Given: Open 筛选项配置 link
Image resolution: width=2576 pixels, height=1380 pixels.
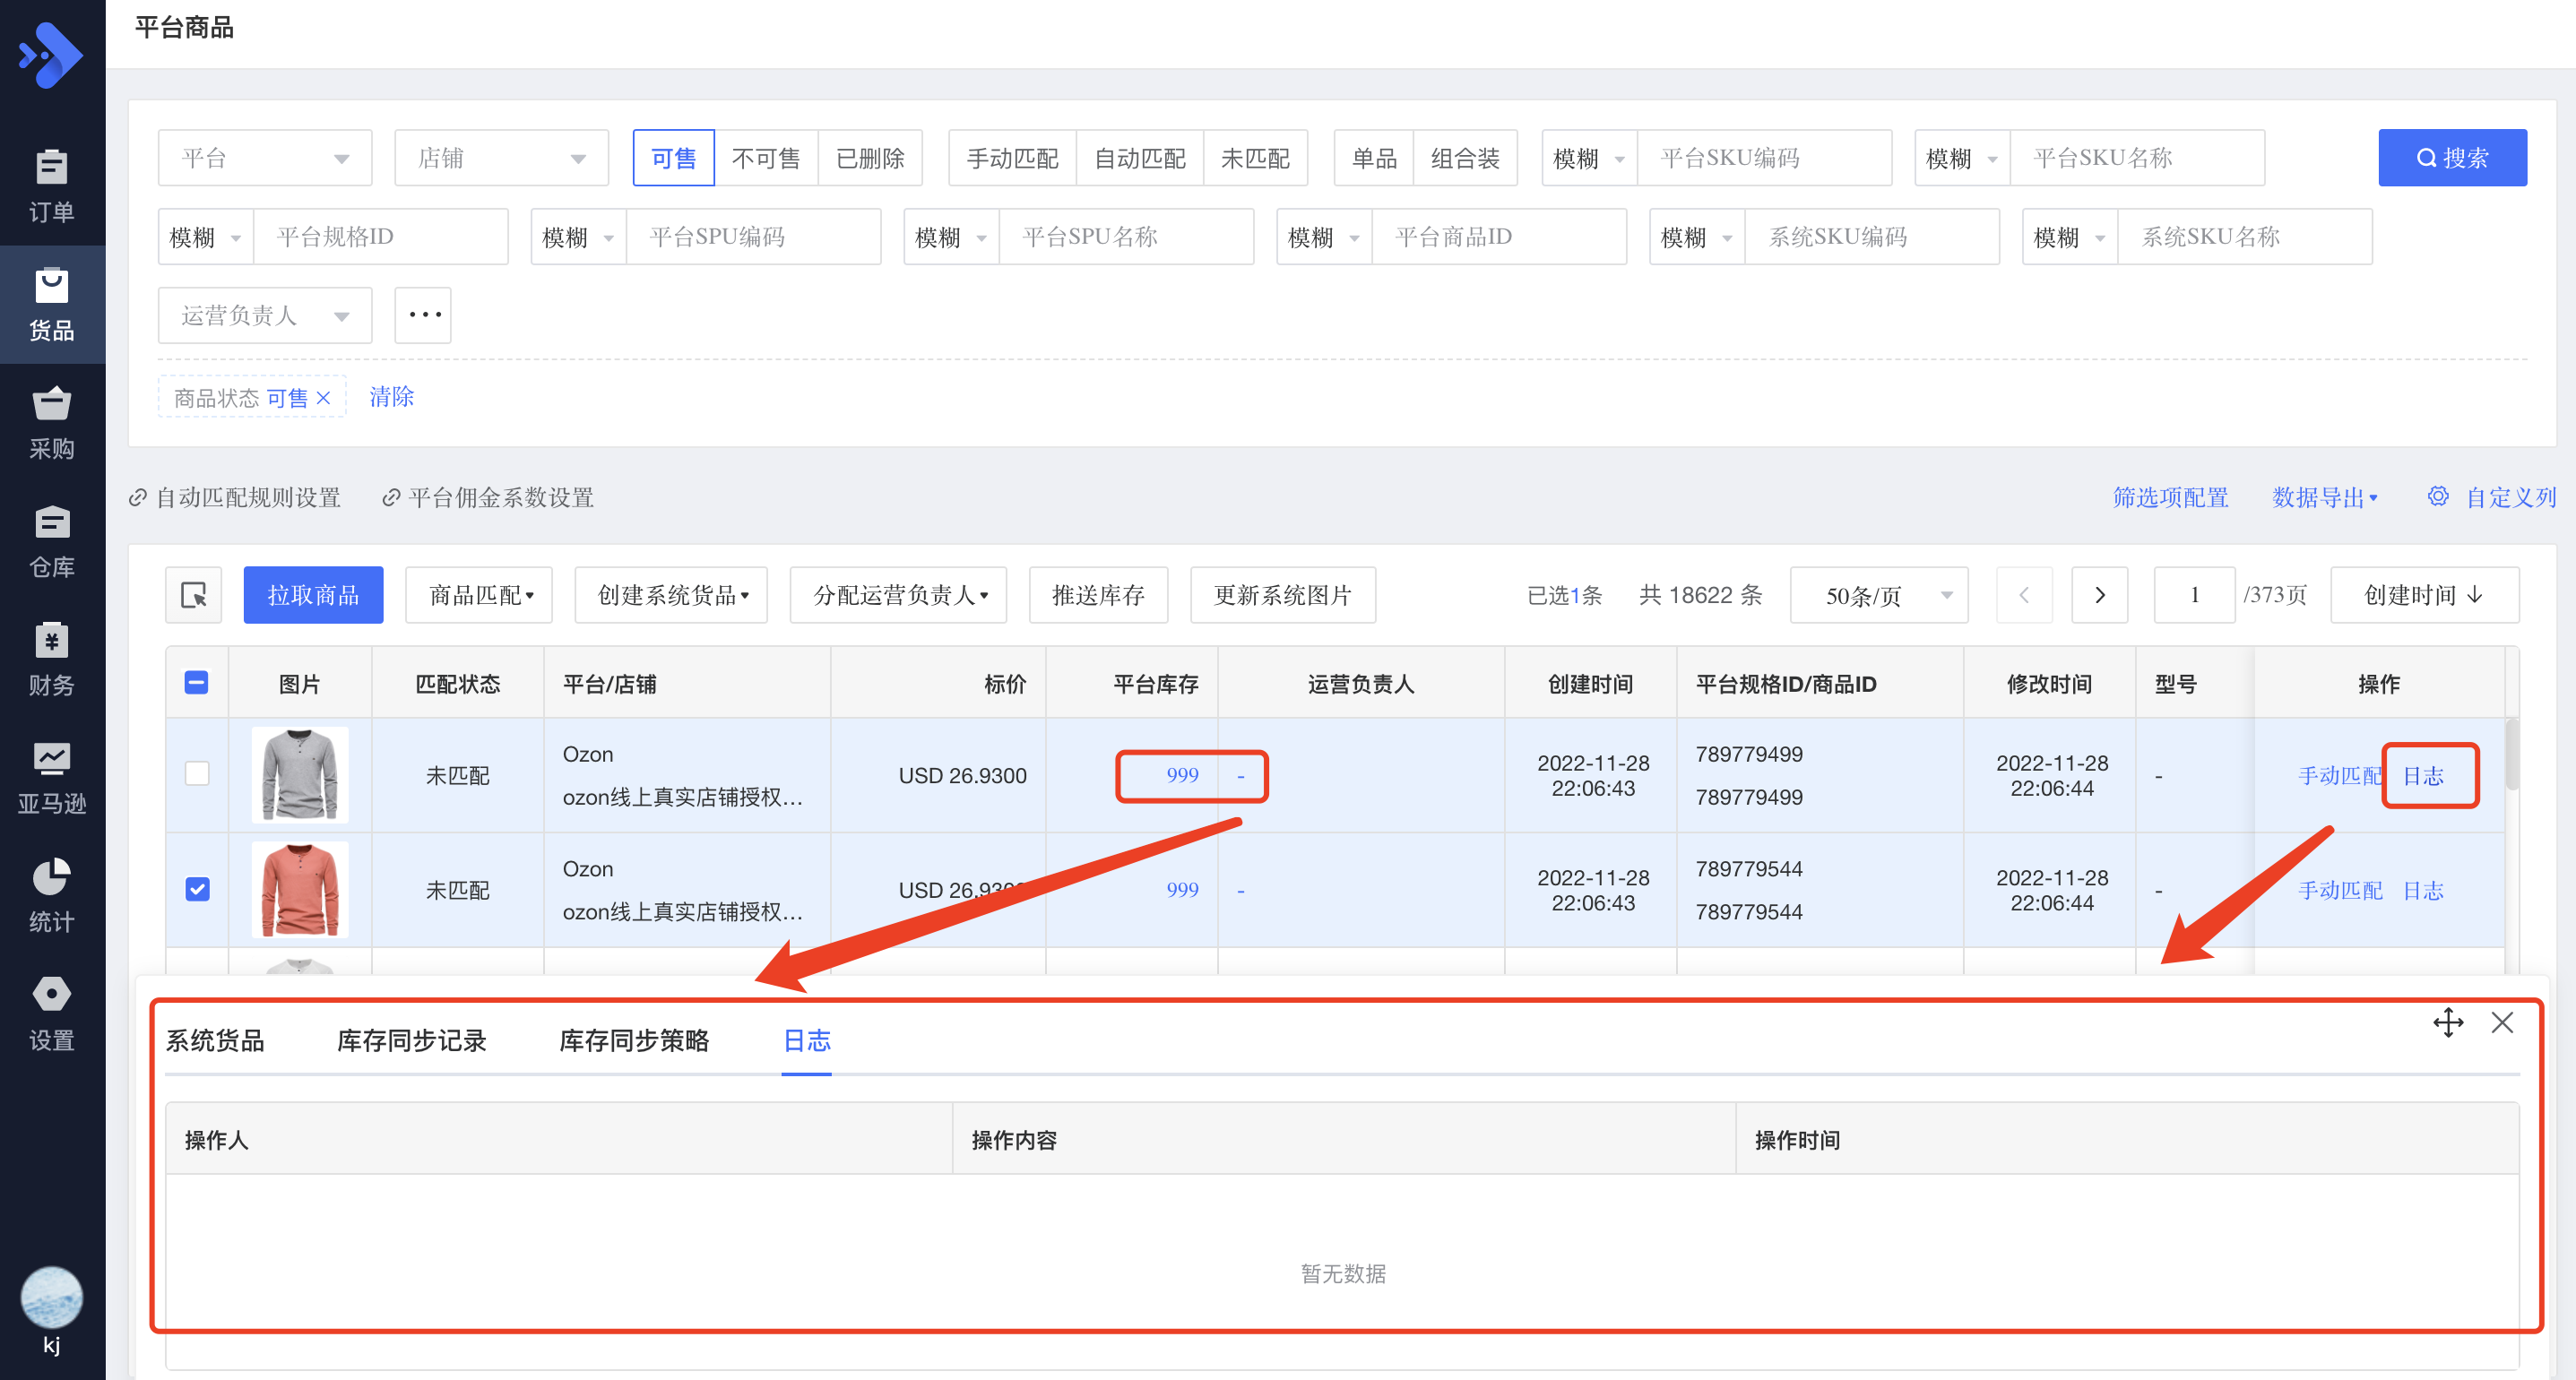Looking at the screenshot, I should tap(2170, 497).
